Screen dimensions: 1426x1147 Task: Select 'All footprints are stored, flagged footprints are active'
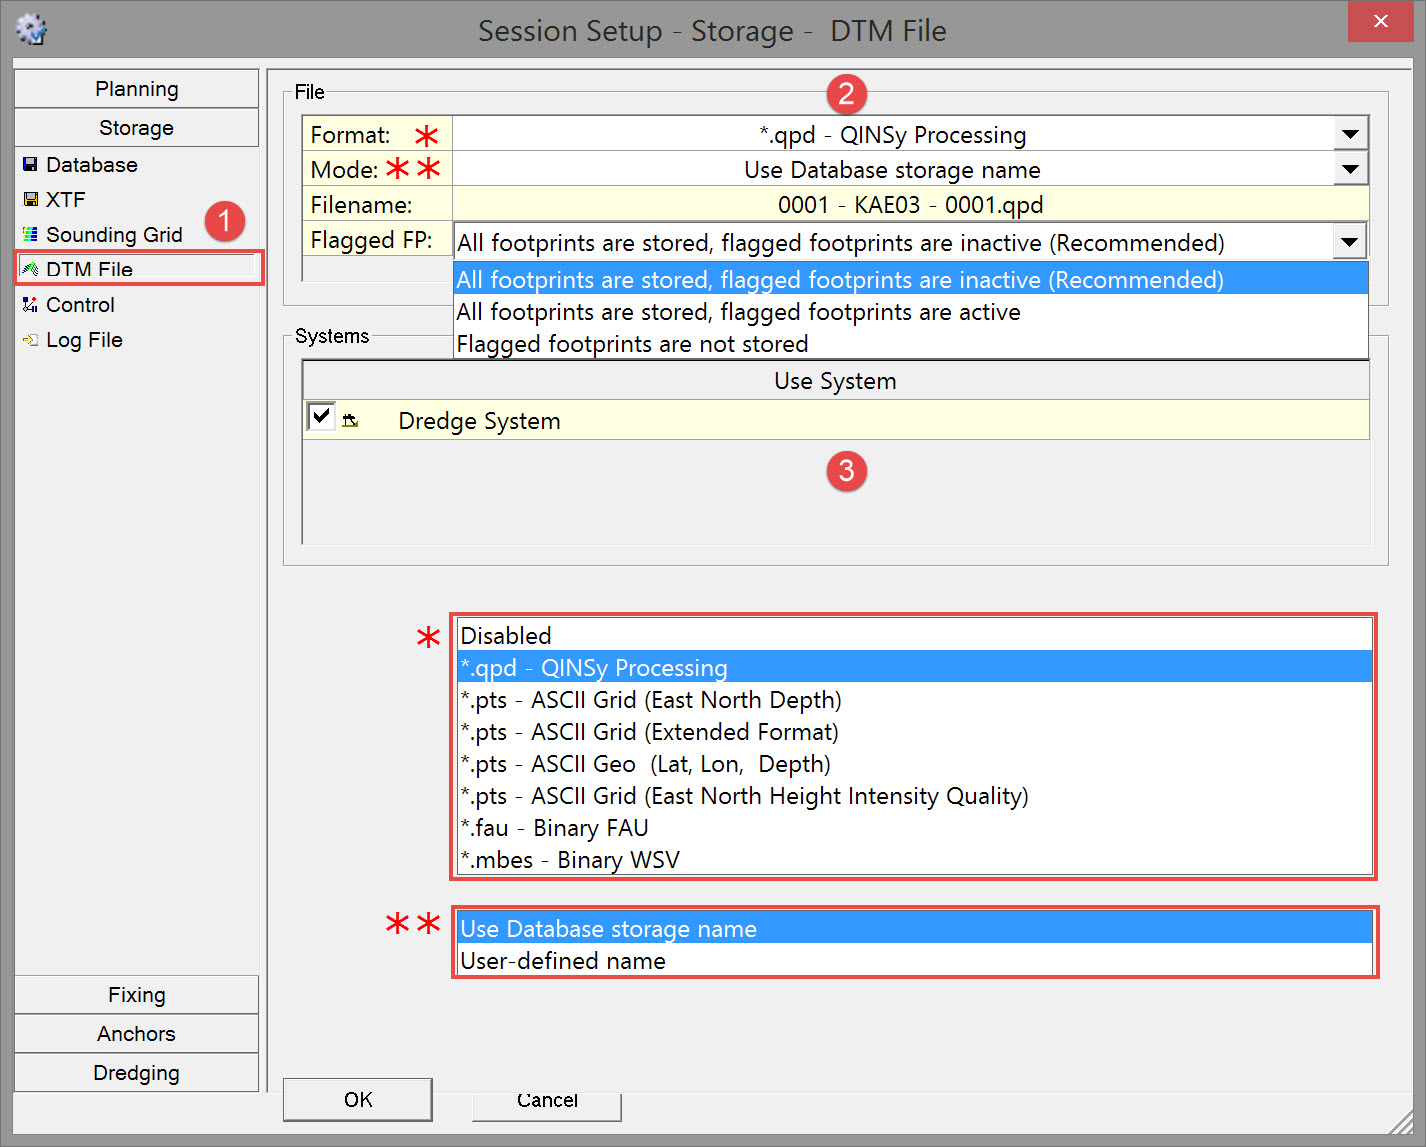point(738,312)
